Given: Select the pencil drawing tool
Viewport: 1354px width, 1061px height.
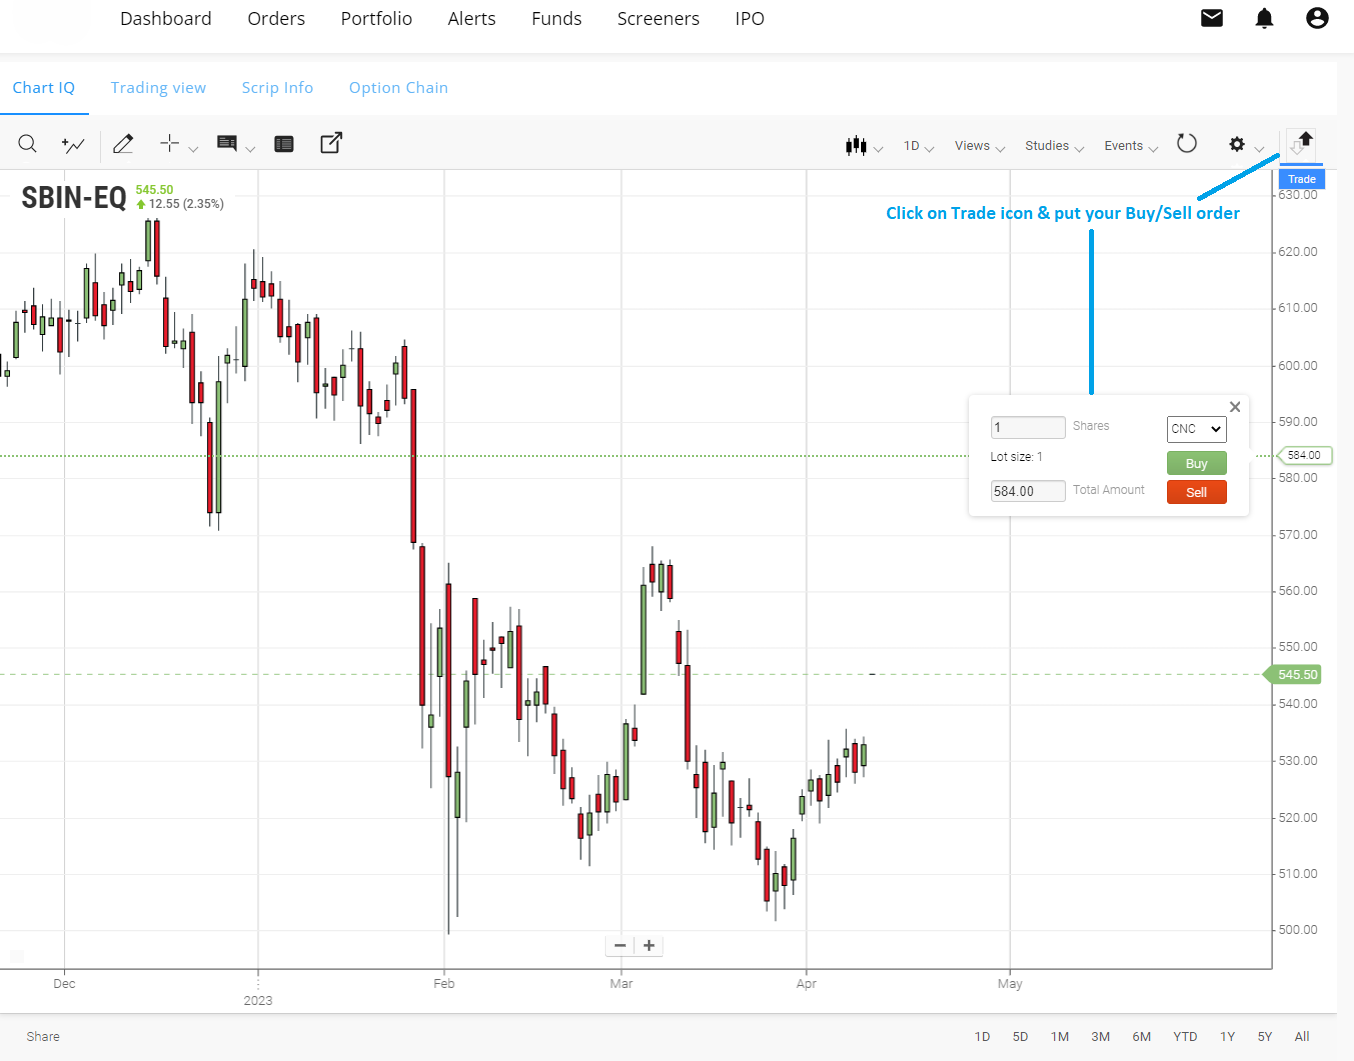Looking at the screenshot, I should [123, 144].
